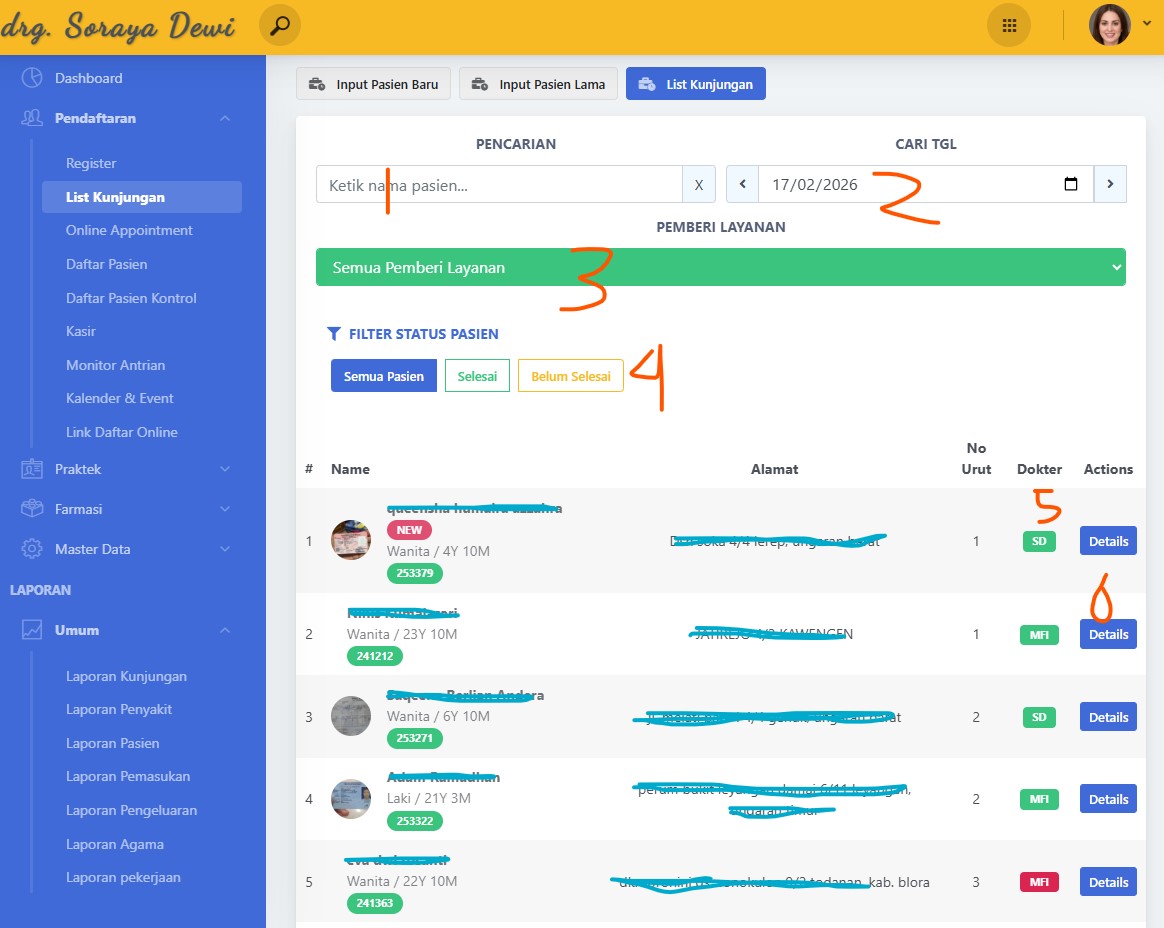Go to previous date with left arrow
1164x928 pixels.
click(x=742, y=184)
